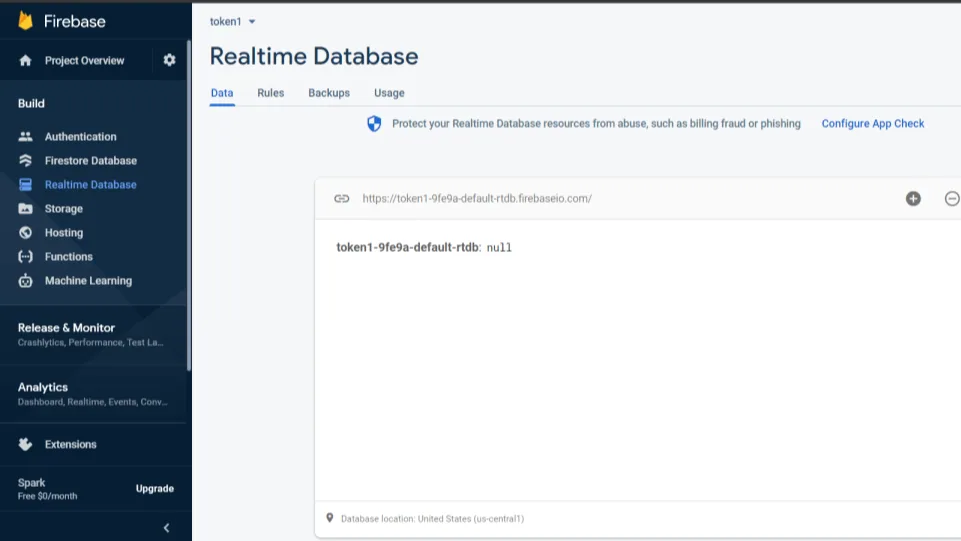This screenshot has width=961, height=541.
Task: Click the Storage folder icon
Action: pos(25,208)
